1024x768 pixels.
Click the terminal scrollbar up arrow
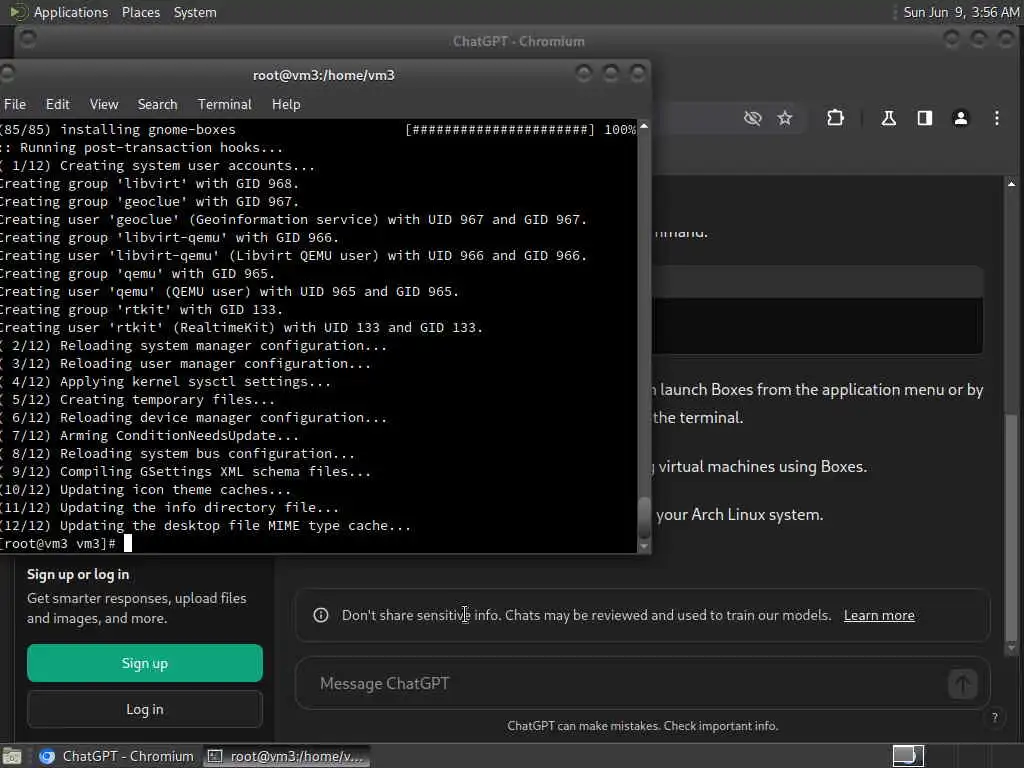(644, 126)
